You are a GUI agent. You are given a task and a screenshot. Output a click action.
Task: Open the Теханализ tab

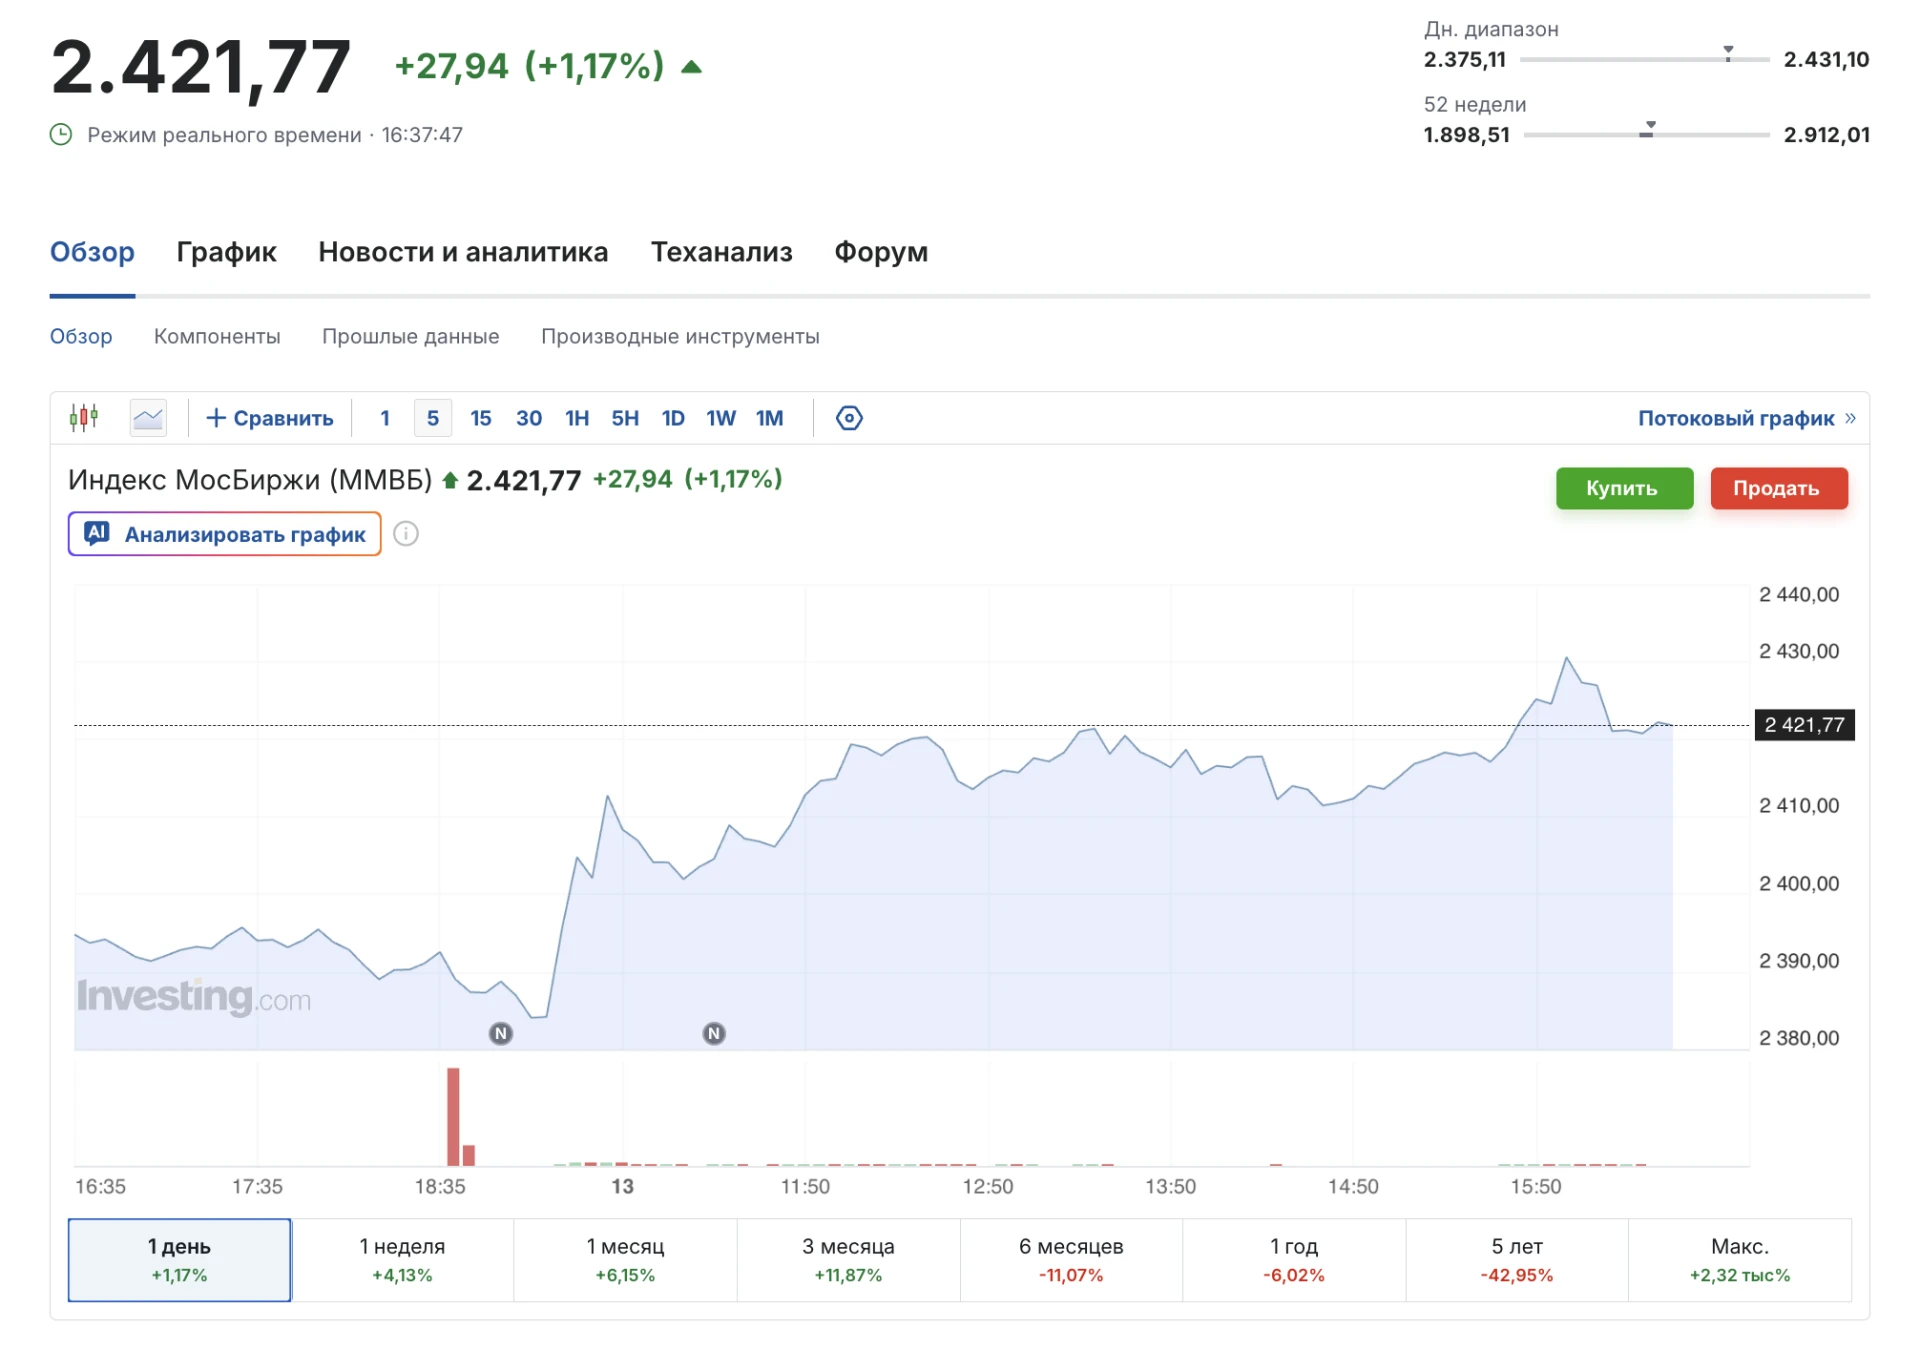[x=722, y=252]
